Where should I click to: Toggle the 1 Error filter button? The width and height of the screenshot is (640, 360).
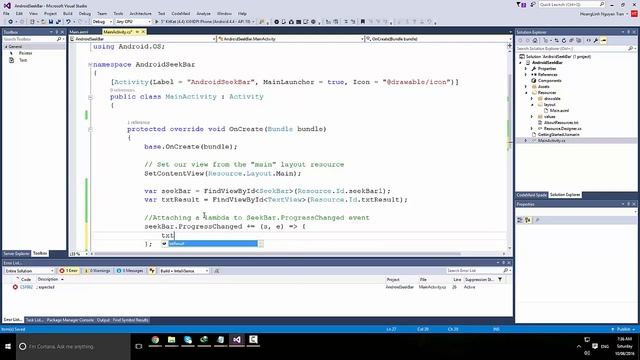69,271
